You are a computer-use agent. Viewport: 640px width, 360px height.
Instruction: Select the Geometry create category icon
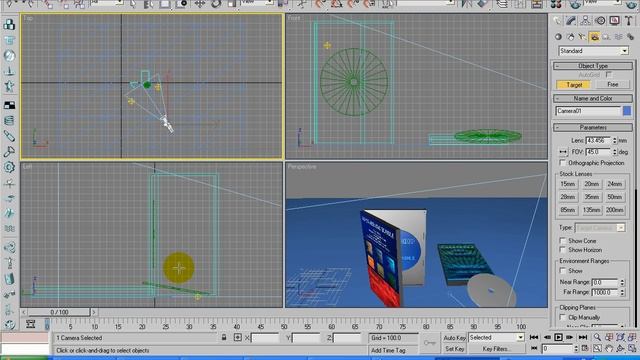coord(558,37)
